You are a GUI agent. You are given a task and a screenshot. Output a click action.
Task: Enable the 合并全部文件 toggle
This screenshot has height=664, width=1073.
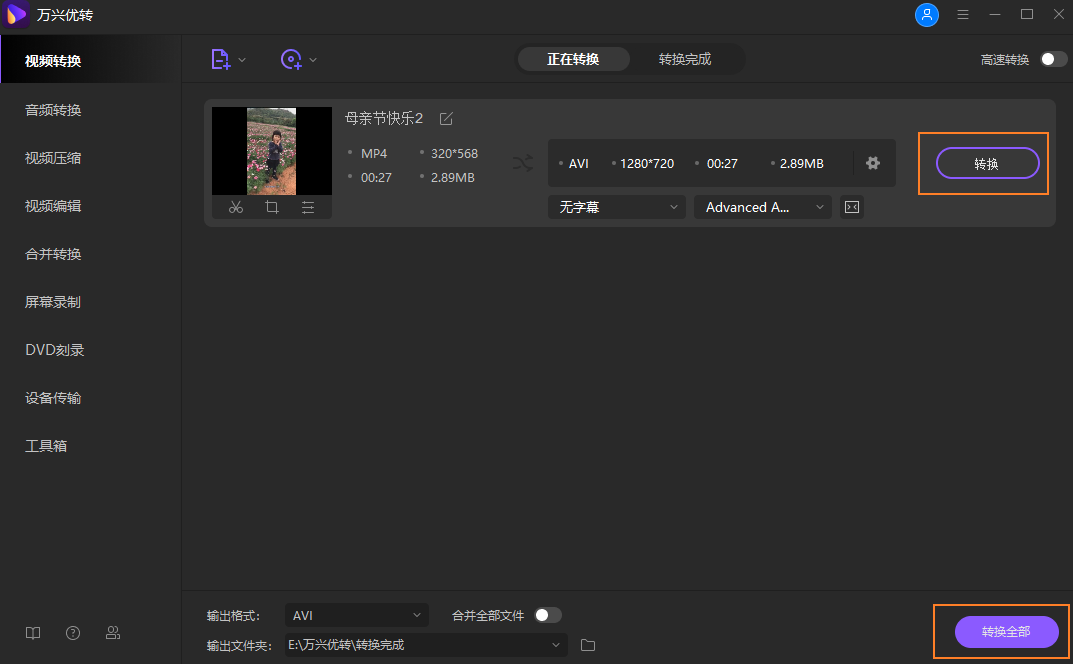click(x=548, y=615)
